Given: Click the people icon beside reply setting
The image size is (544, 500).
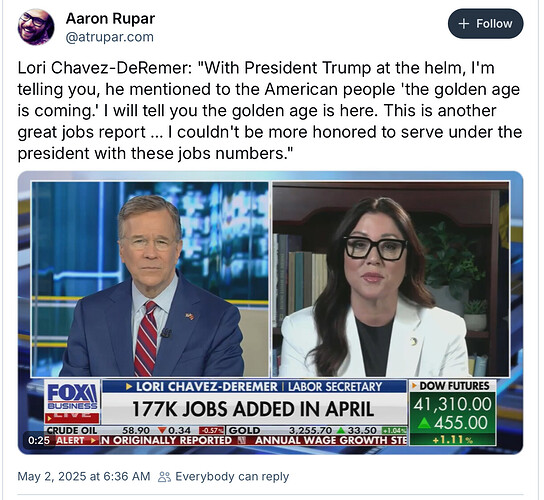Looking at the screenshot, I should [x=164, y=477].
